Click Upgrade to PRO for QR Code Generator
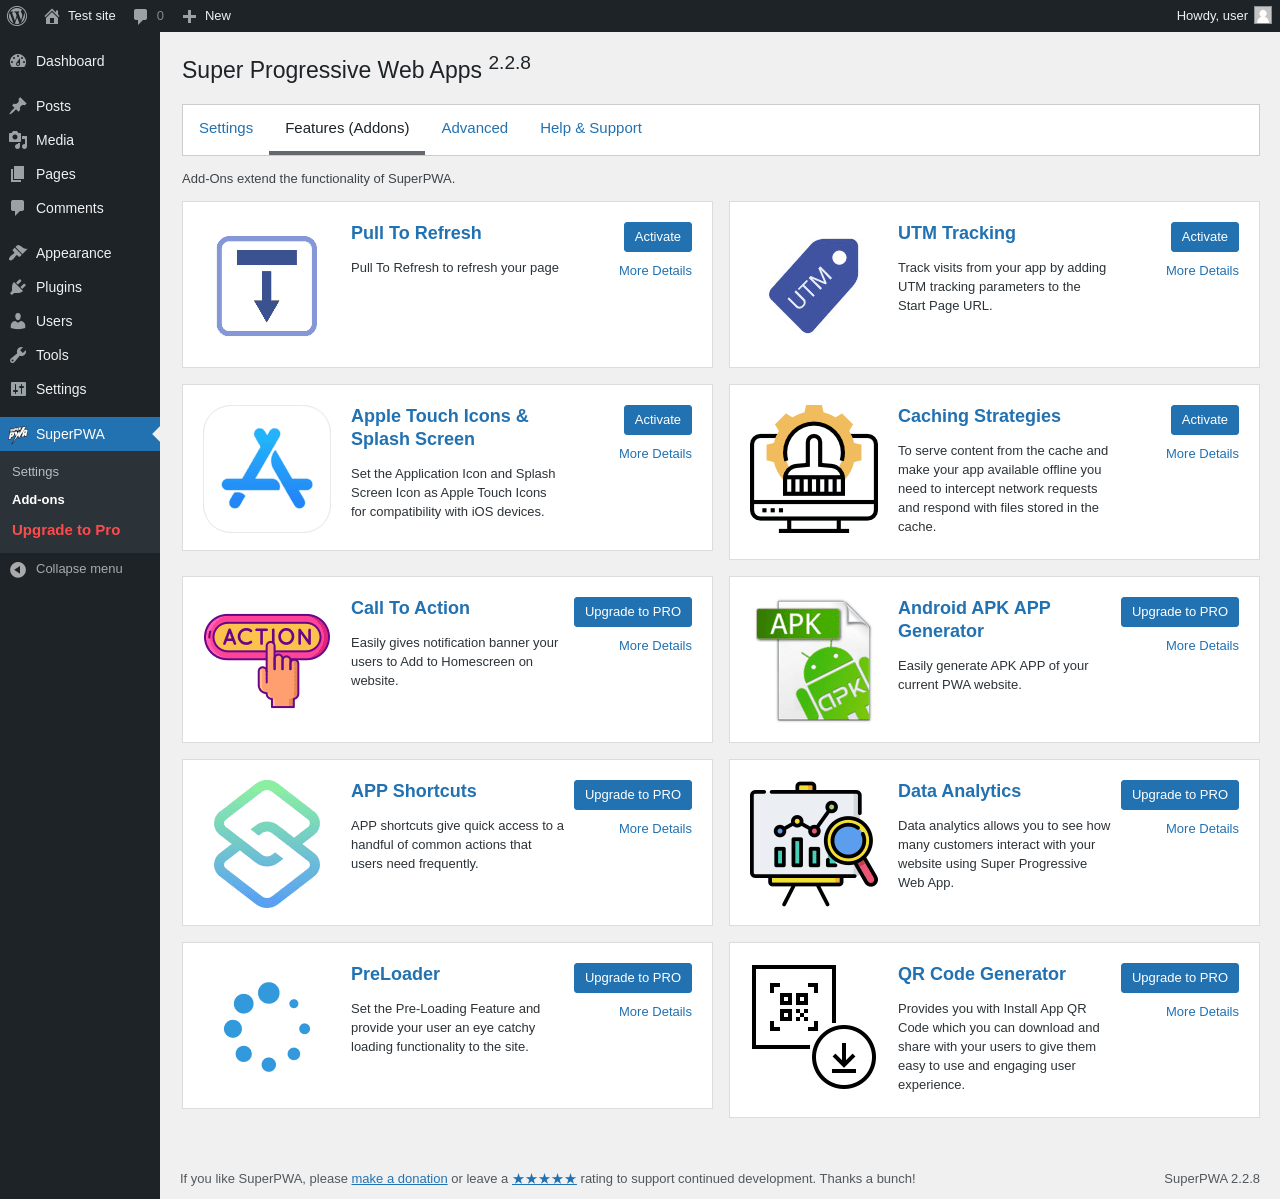Image resolution: width=1280 pixels, height=1199 pixels. point(1180,978)
